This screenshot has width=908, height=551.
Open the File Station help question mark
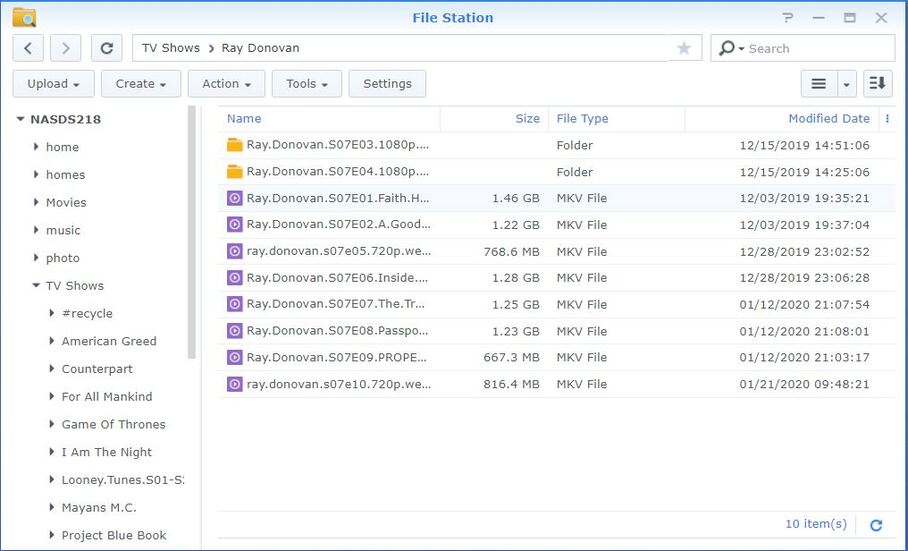(x=788, y=17)
